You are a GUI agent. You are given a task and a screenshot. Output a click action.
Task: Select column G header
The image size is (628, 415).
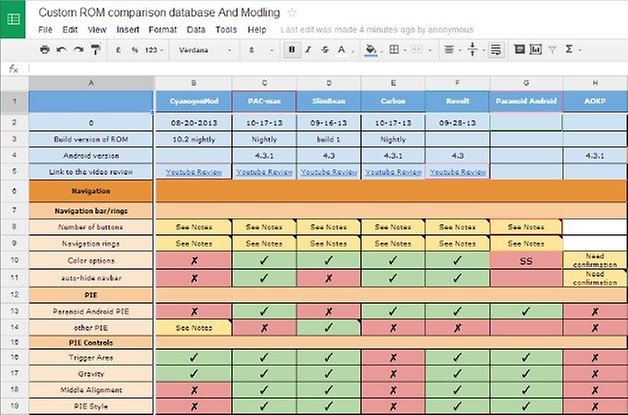(526, 83)
